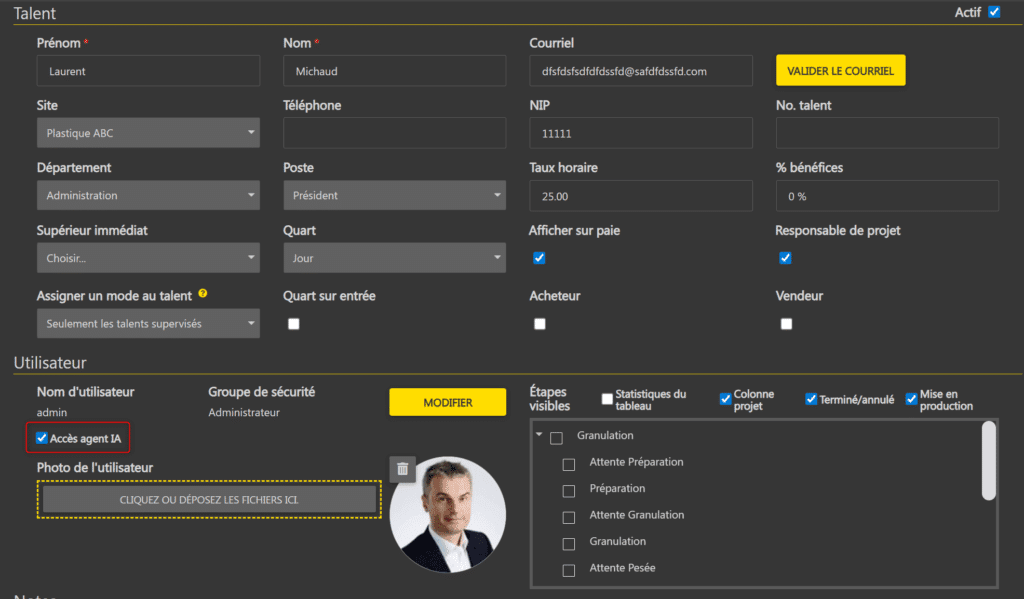The height and width of the screenshot is (599, 1024).
Task: Enable the Acheteur checkbox
Action: 540,324
